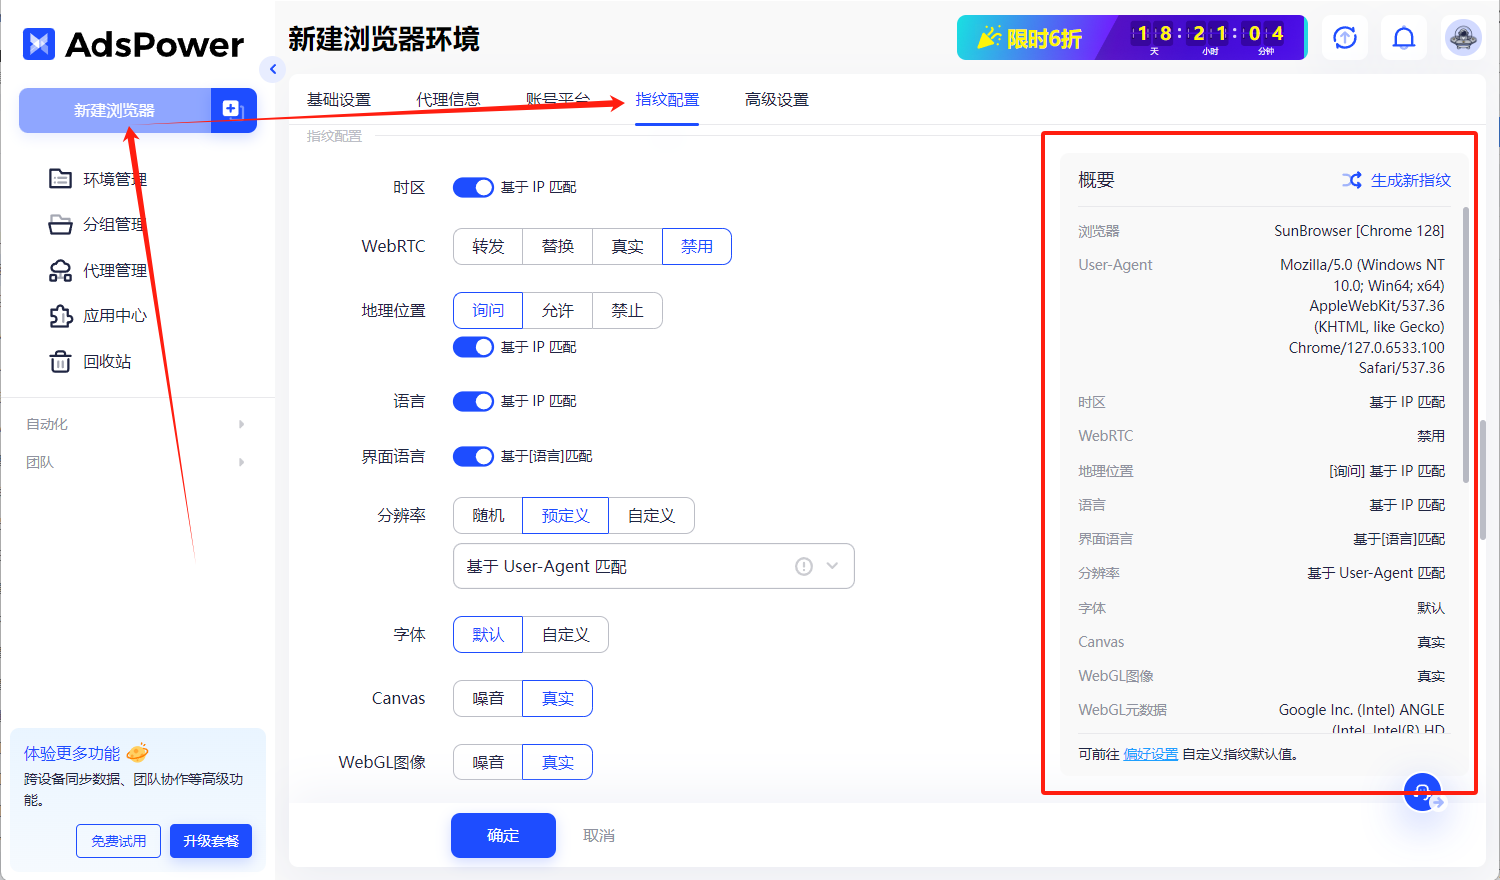Switch to the 代理信息 tab

click(x=448, y=100)
